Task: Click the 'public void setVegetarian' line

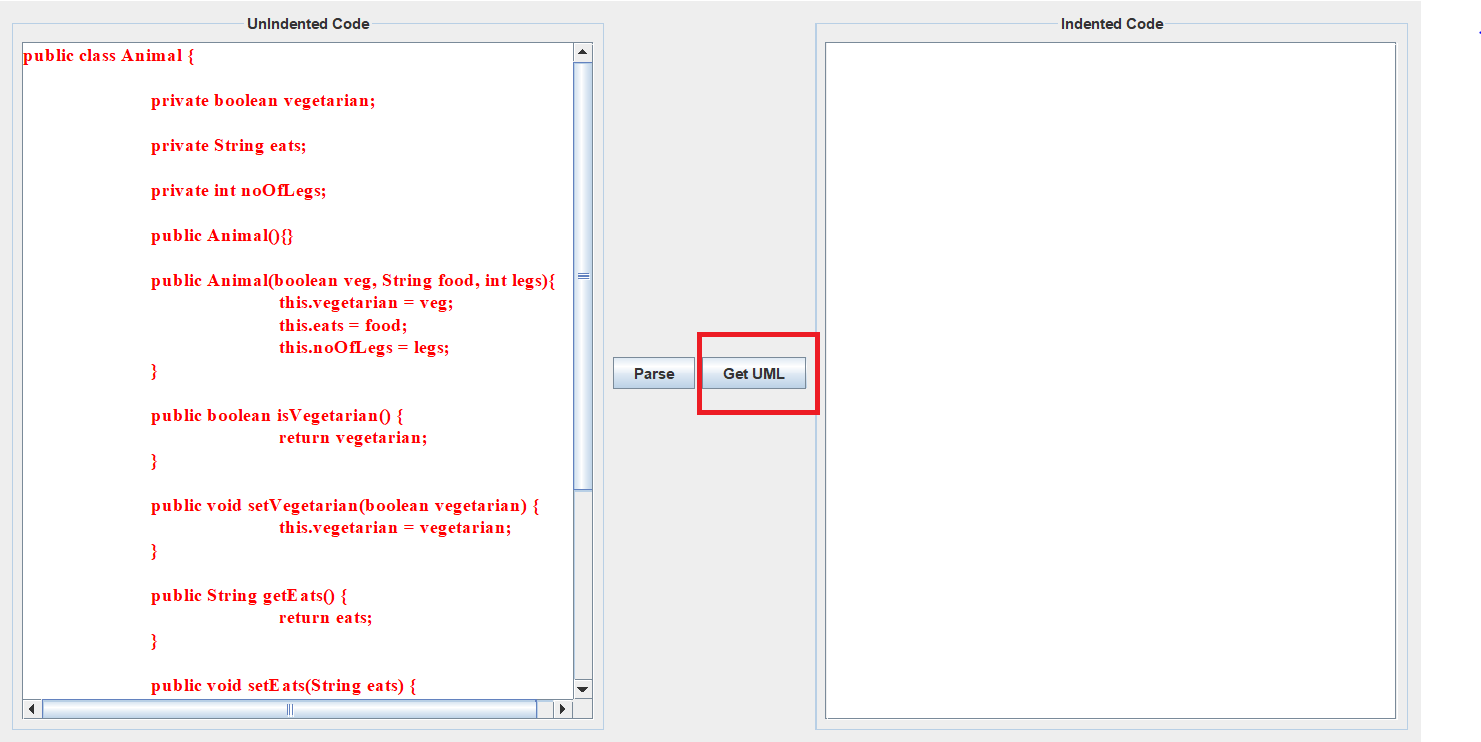Action: tap(345, 506)
